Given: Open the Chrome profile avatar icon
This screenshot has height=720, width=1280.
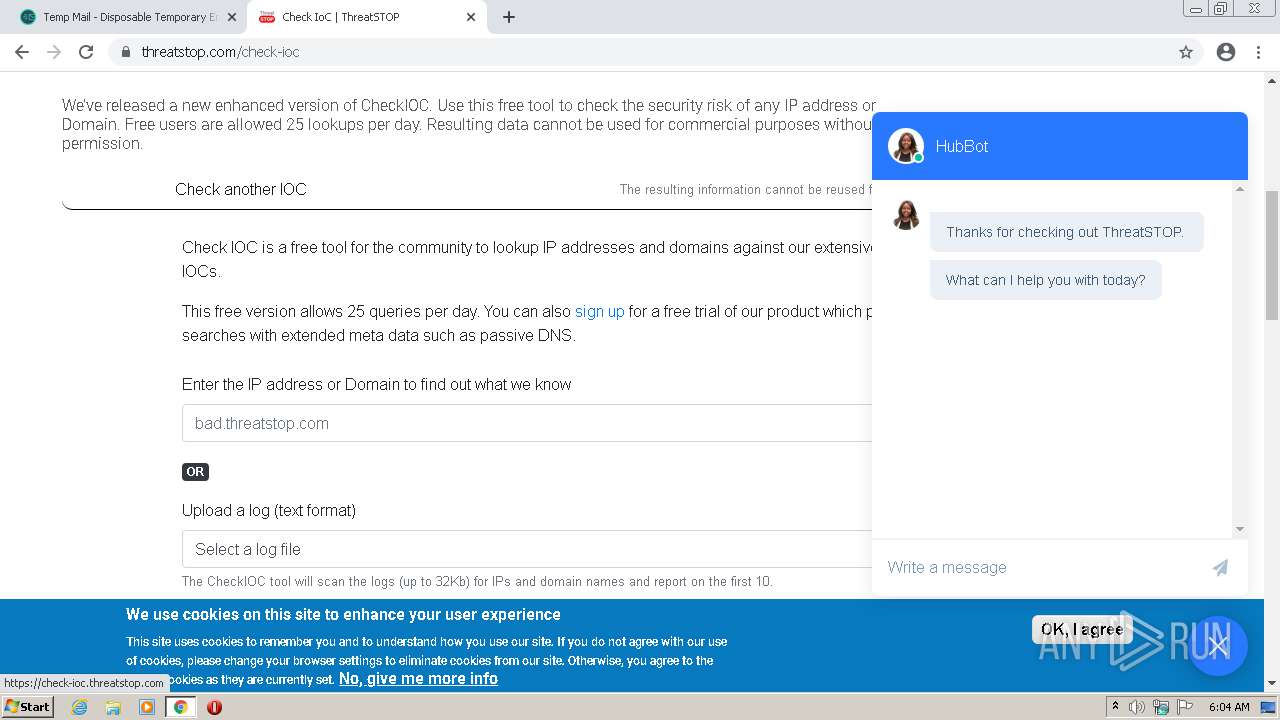Looking at the screenshot, I should pos(1226,52).
